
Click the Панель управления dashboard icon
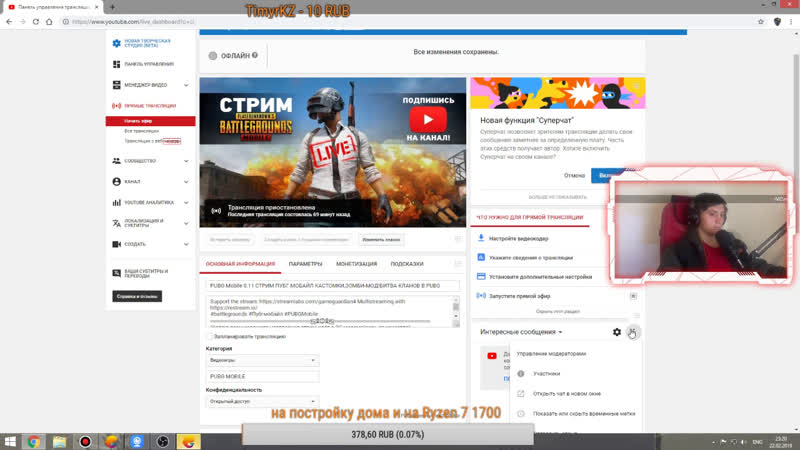116,64
